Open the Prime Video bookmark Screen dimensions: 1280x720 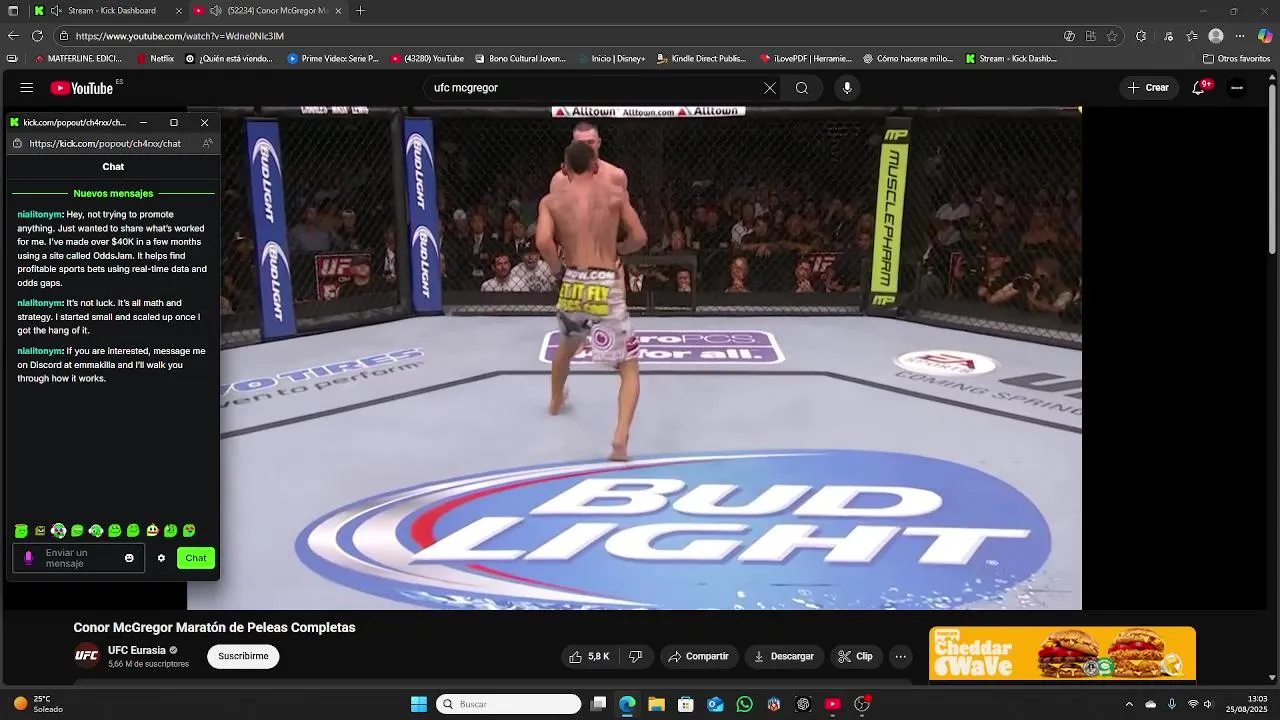click(x=333, y=59)
